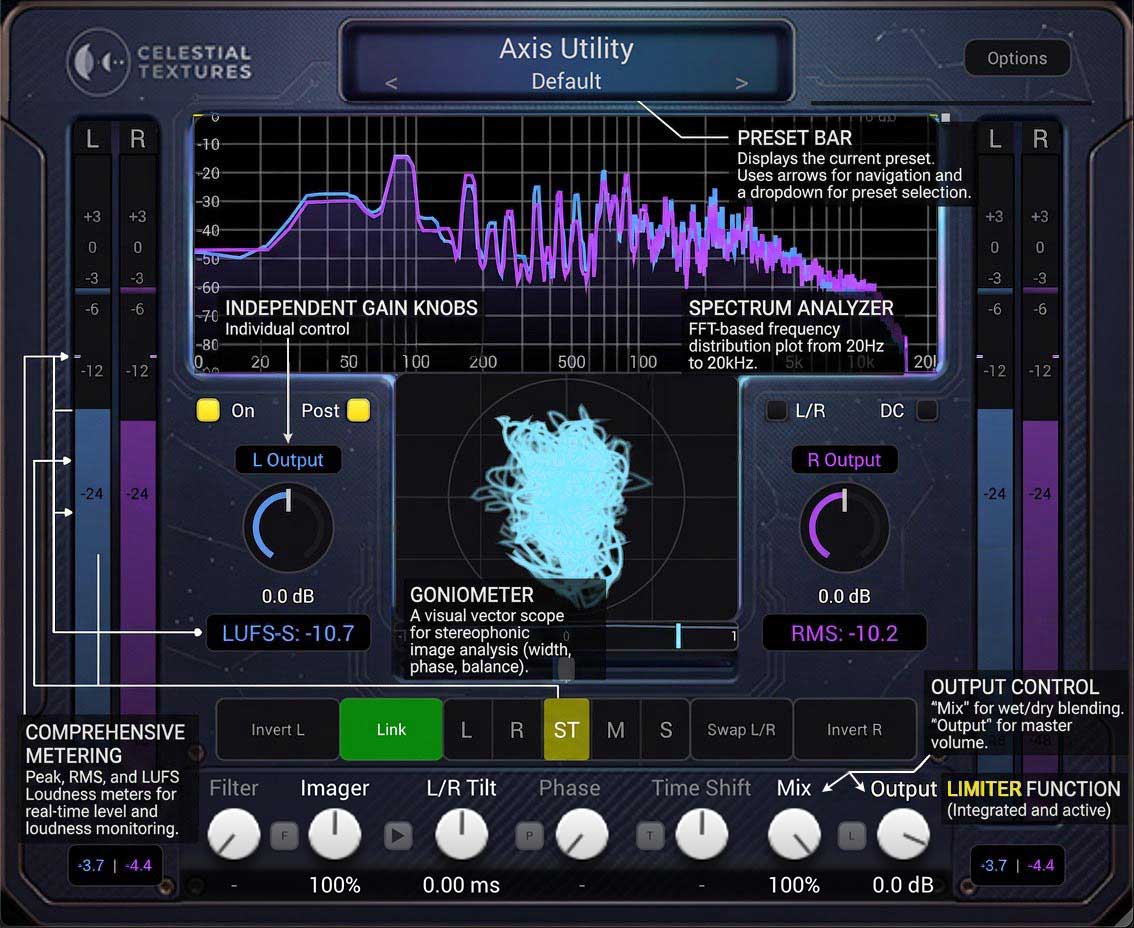Screen dimensions: 1134x928
Task: Click the play arrow button beside Imager
Action: (x=398, y=836)
